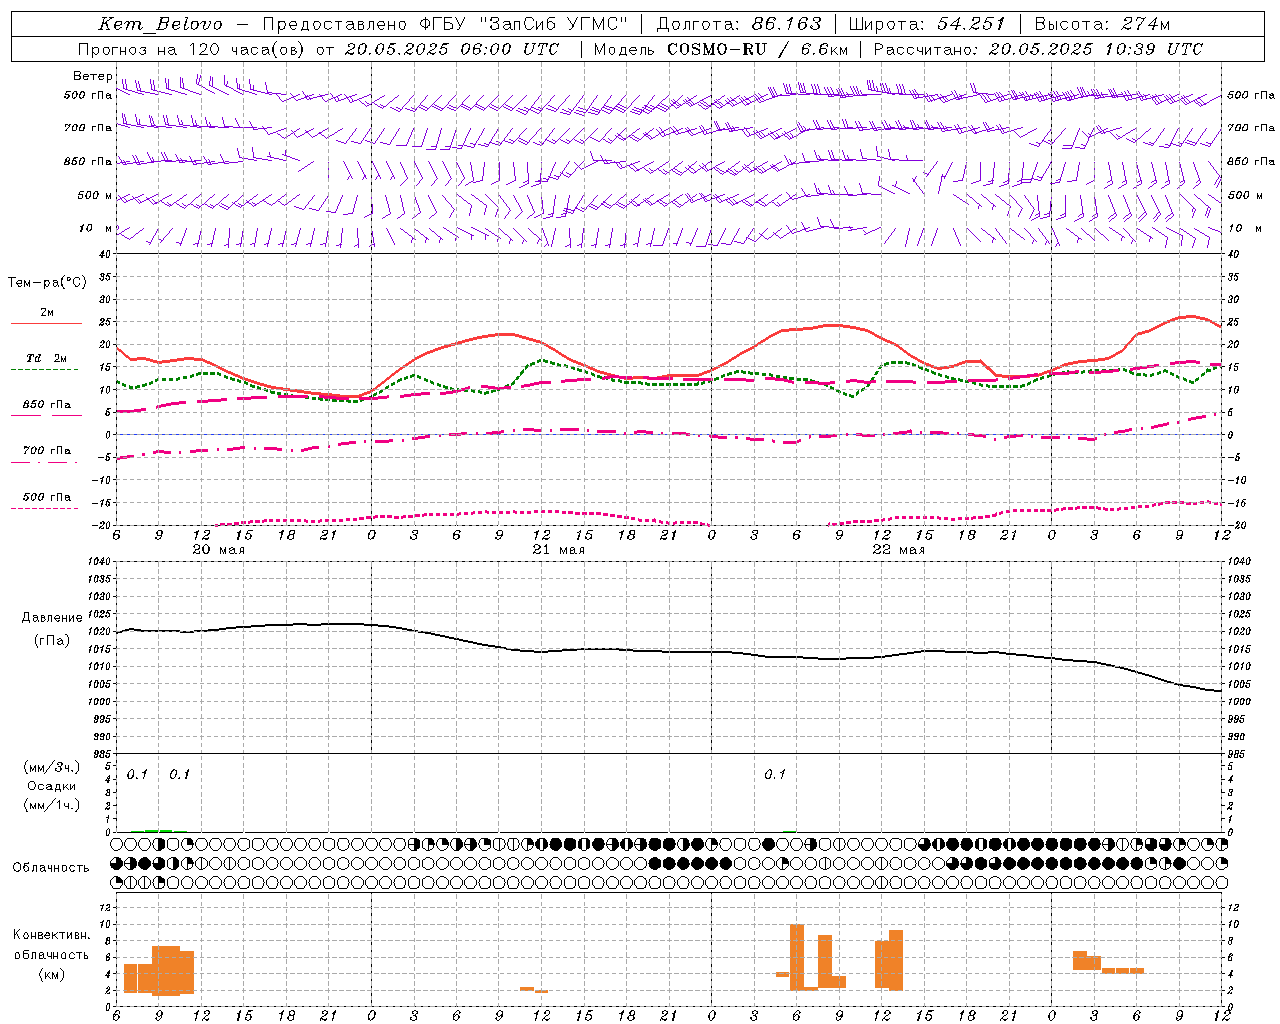Screen dimensions: 1280x1024
Task: Click the red "2м" temperature legend entry
Action: coord(46,312)
